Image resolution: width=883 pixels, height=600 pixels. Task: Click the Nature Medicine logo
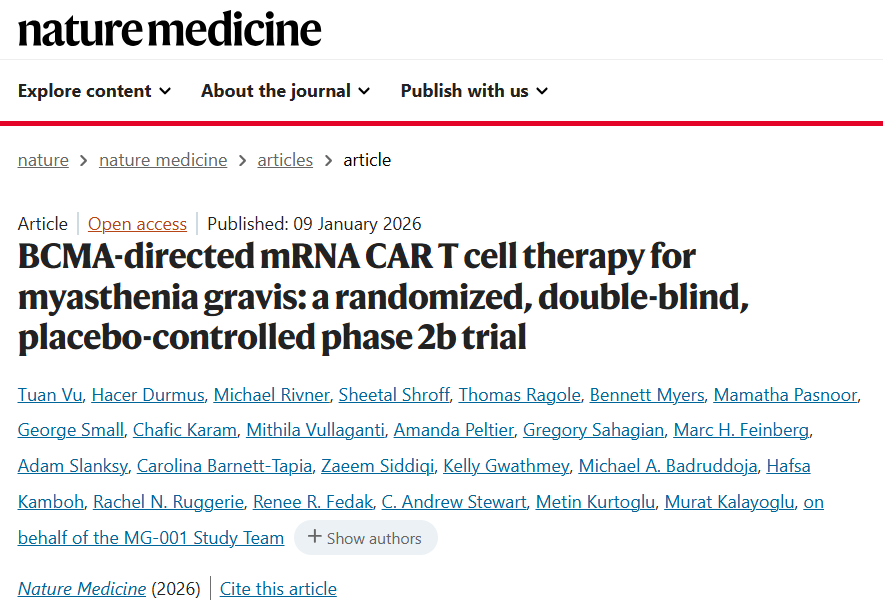coord(170,30)
